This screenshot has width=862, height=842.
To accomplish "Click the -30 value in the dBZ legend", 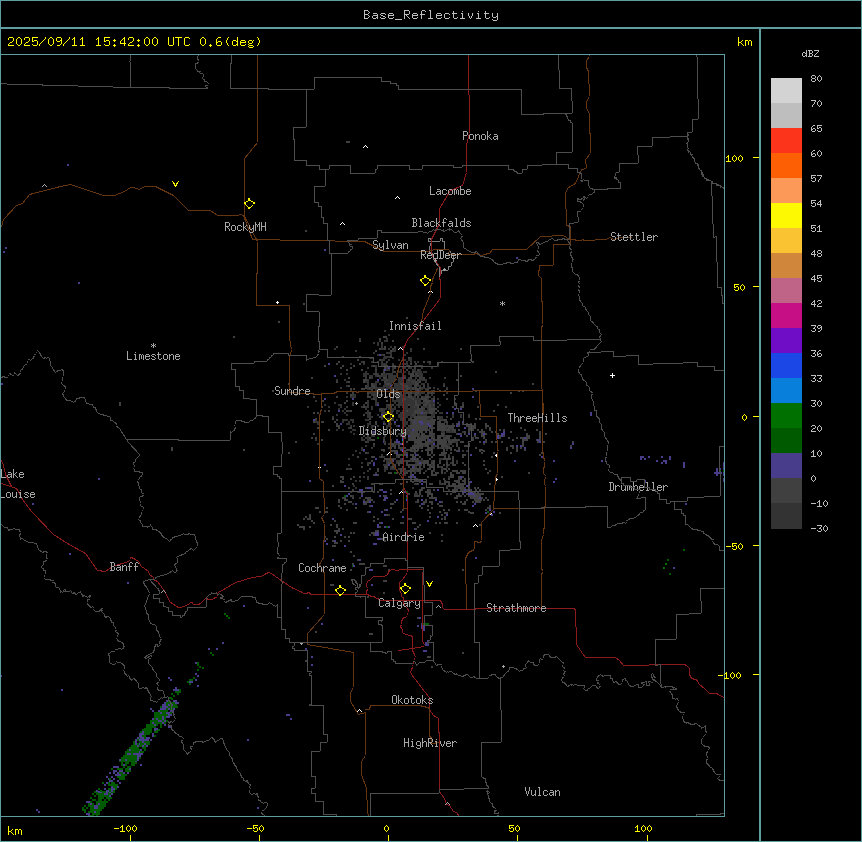I will pyautogui.click(x=819, y=528).
